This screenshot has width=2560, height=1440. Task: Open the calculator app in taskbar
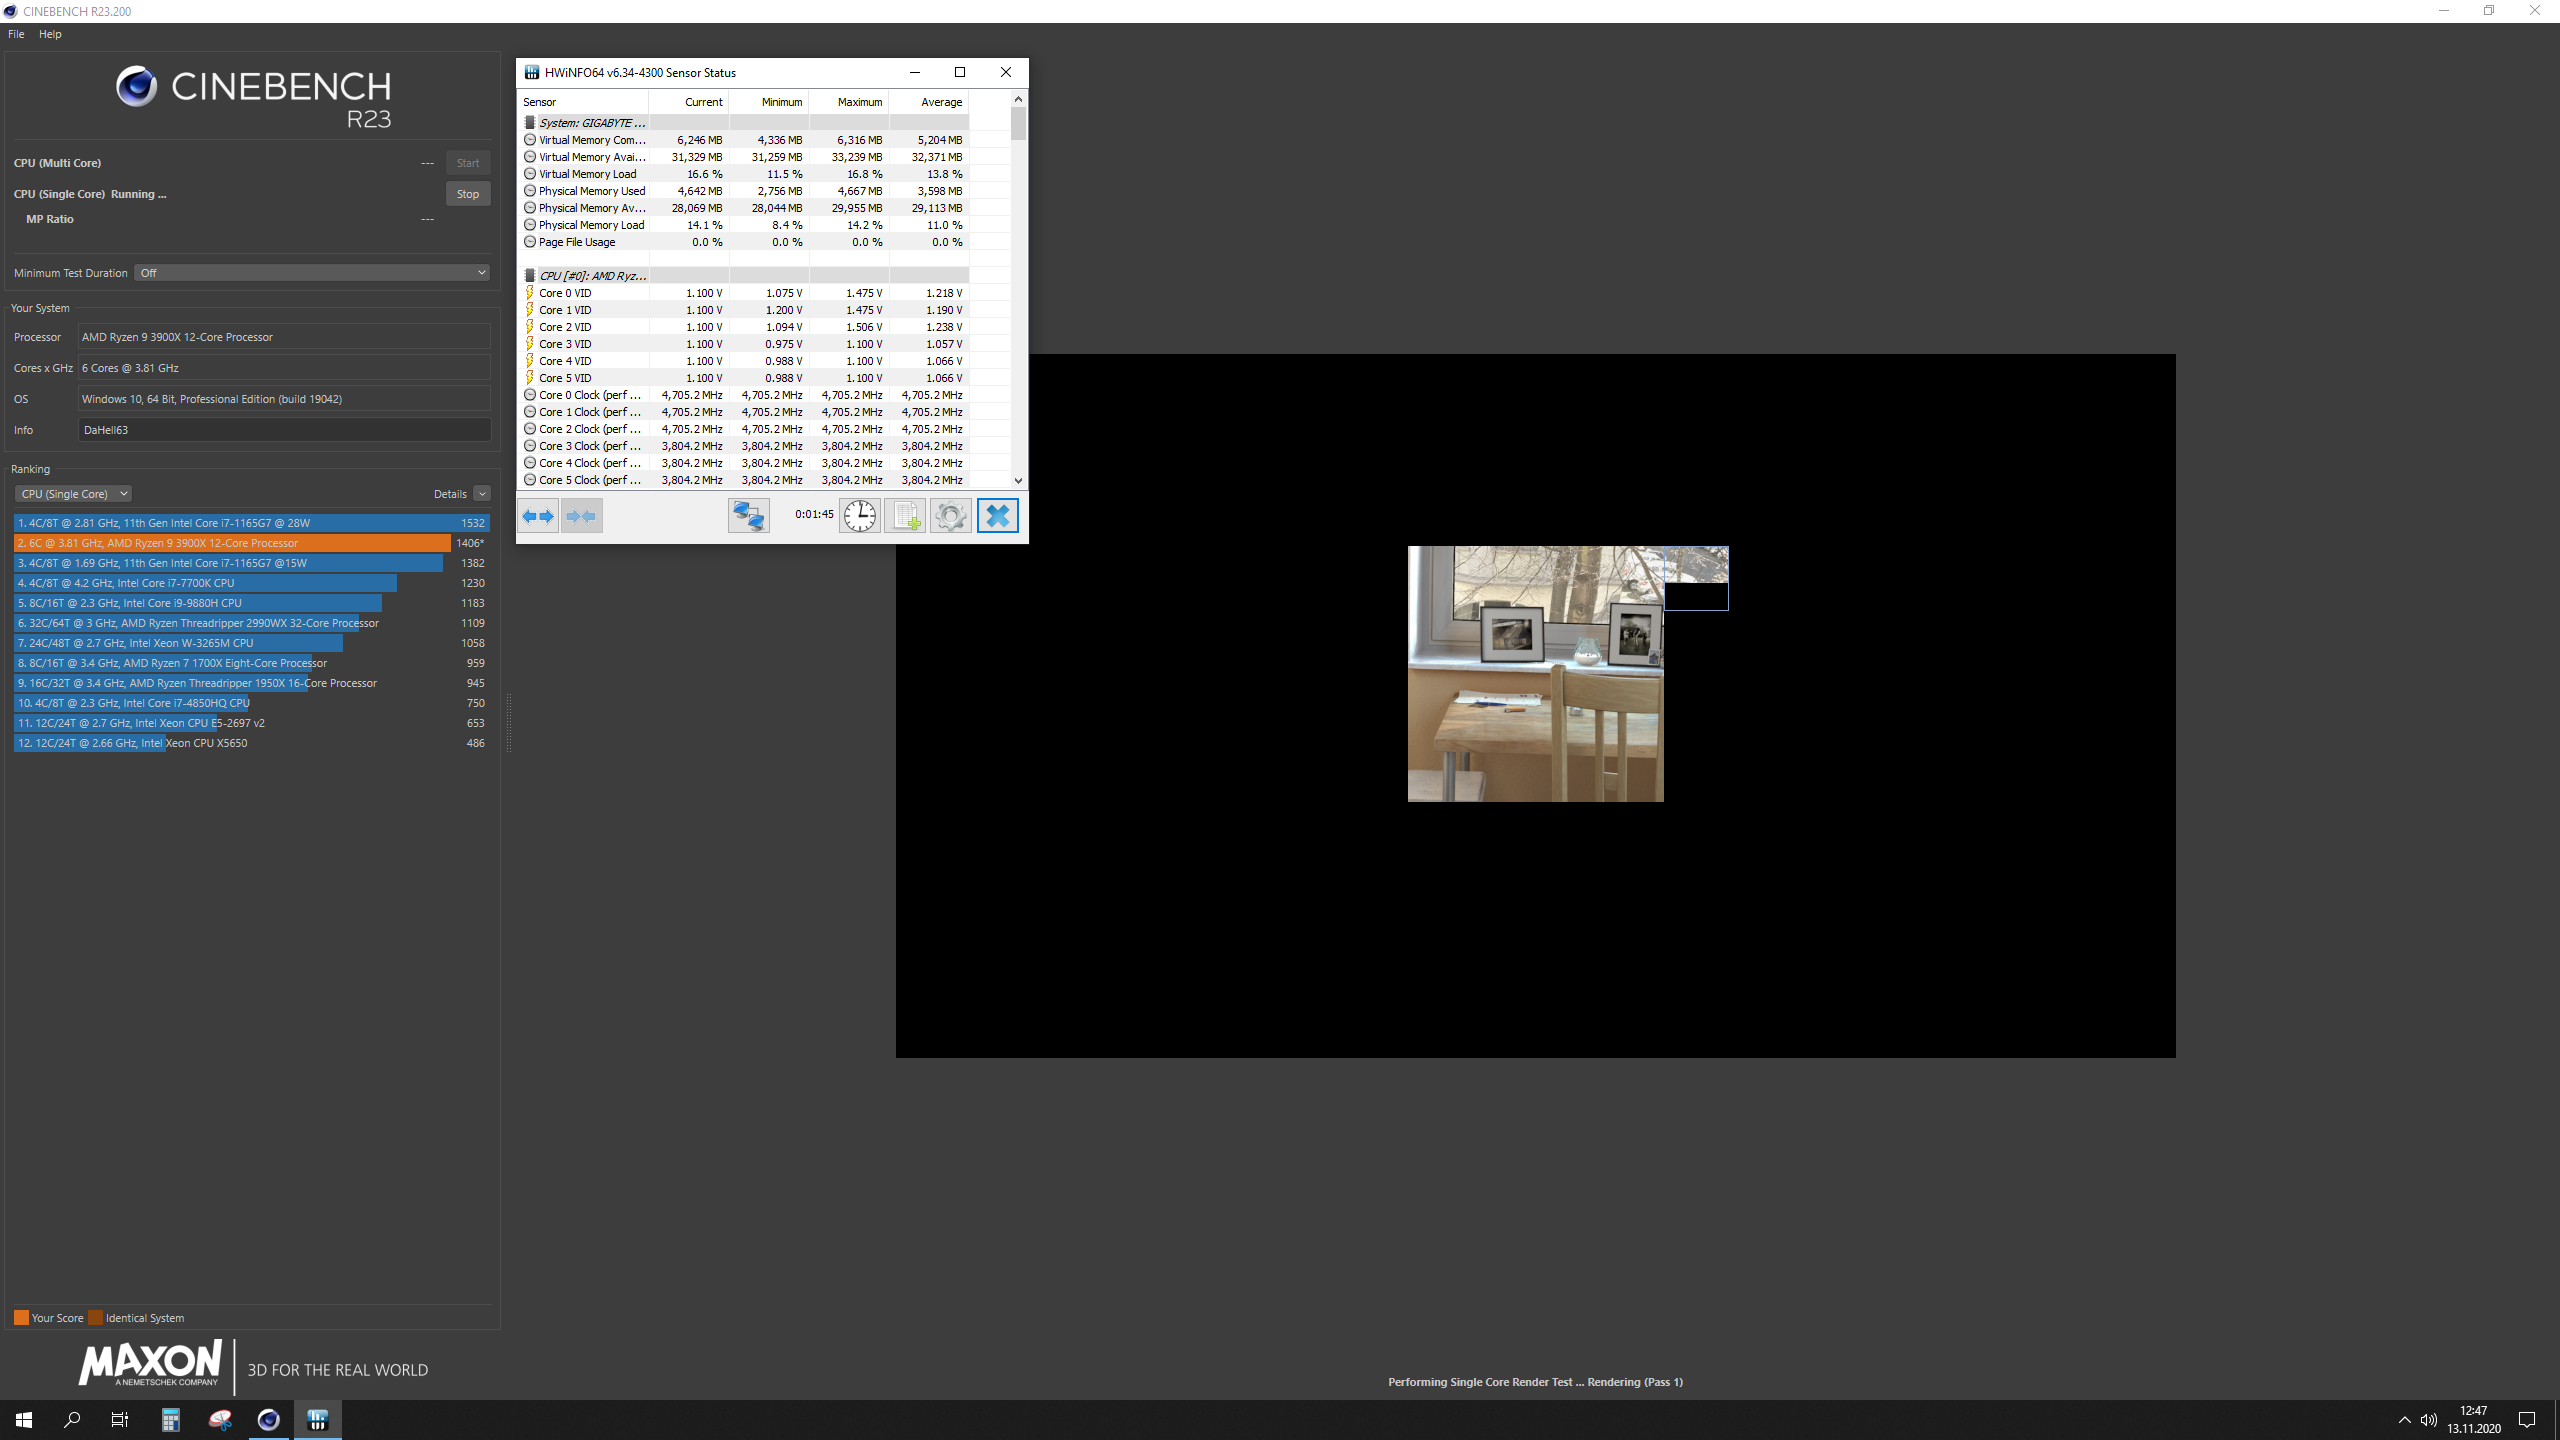coord(171,1420)
